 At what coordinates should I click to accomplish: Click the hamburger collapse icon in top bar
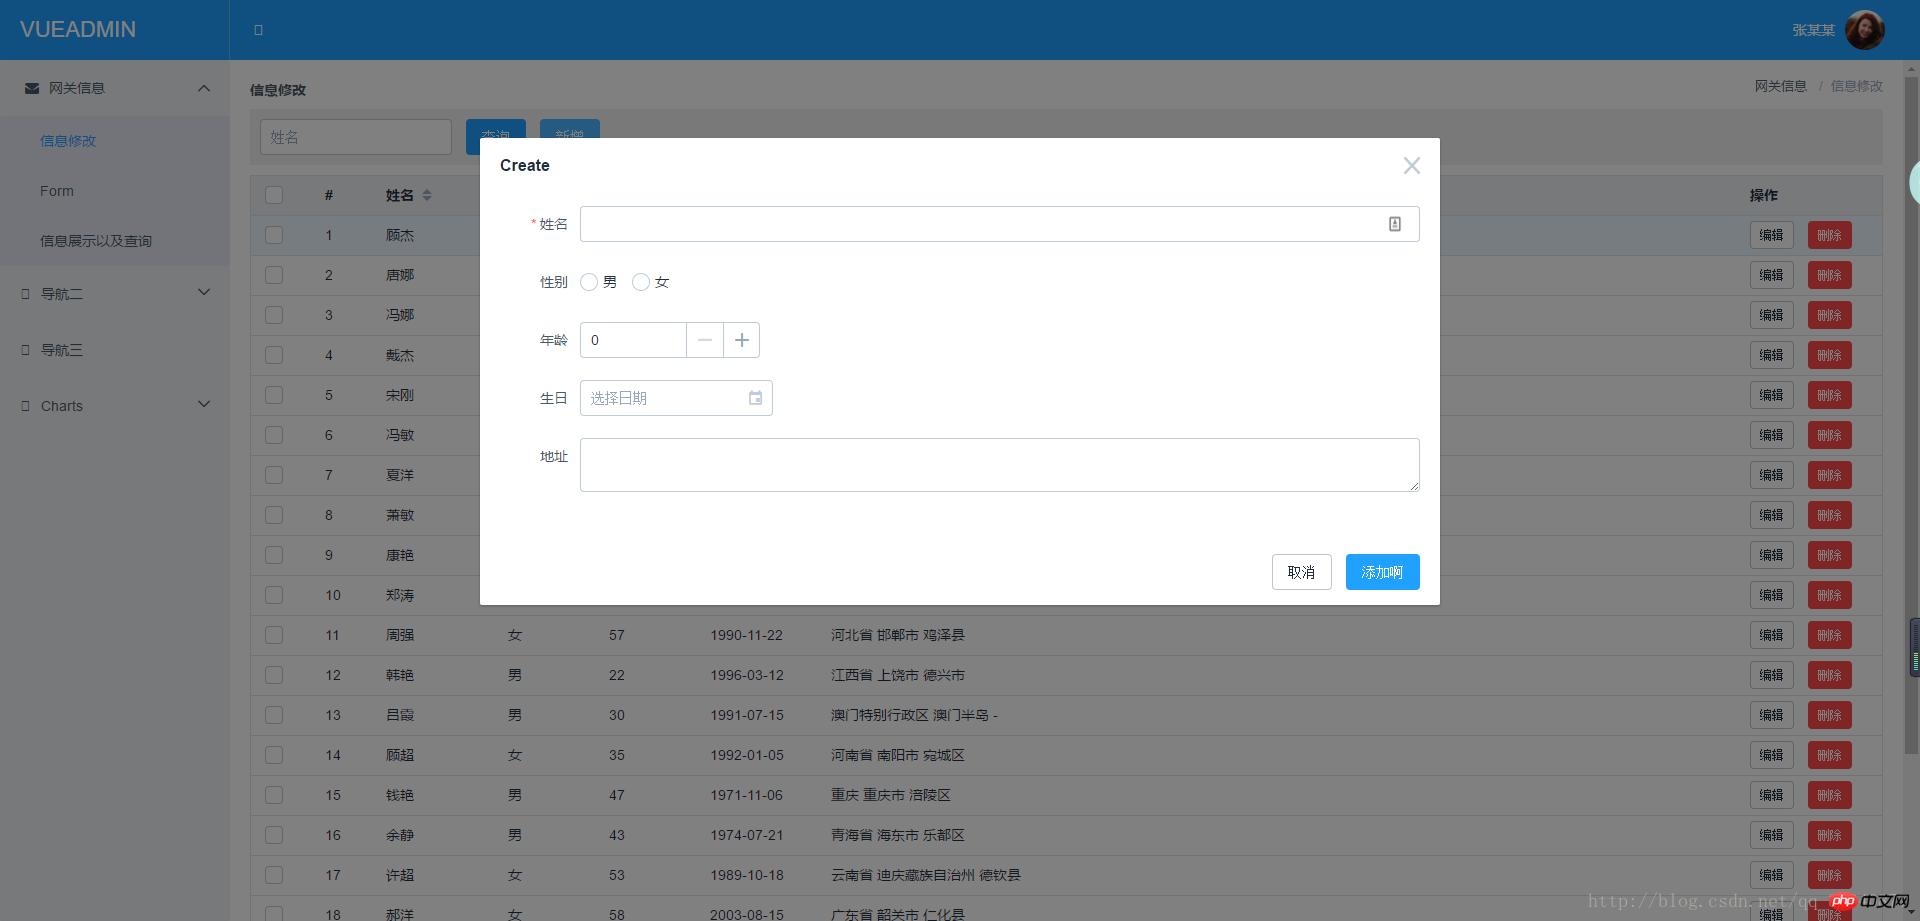tap(258, 30)
